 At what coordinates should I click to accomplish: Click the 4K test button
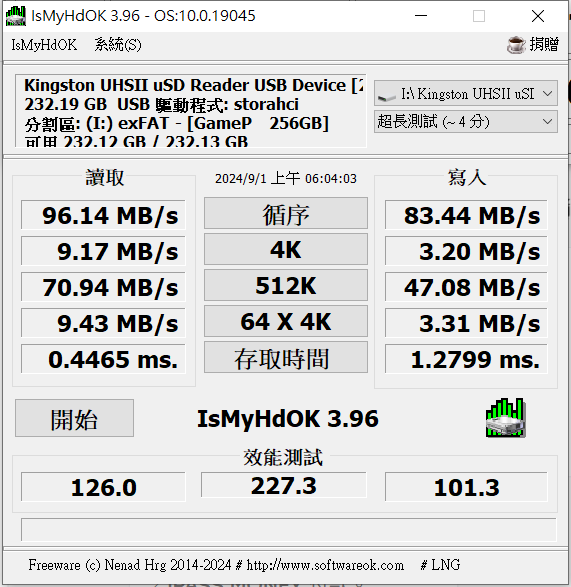click(x=286, y=250)
